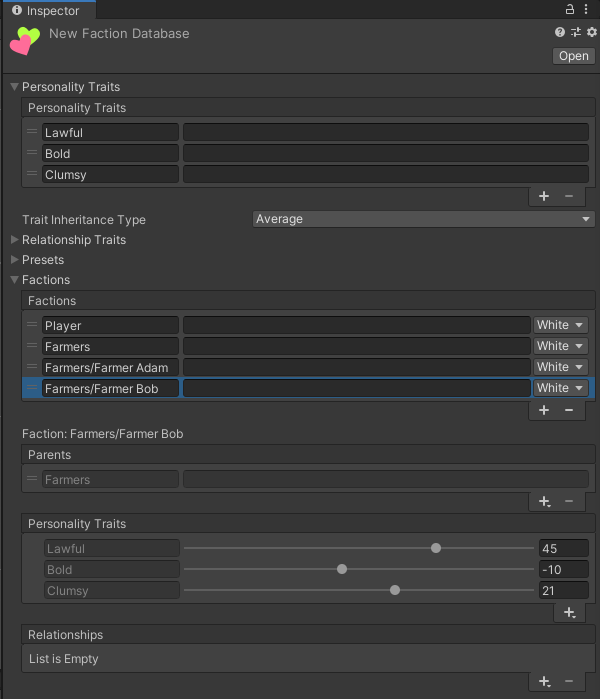Add a new personality trait with plus
This screenshot has height=699, width=600.
click(544, 196)
